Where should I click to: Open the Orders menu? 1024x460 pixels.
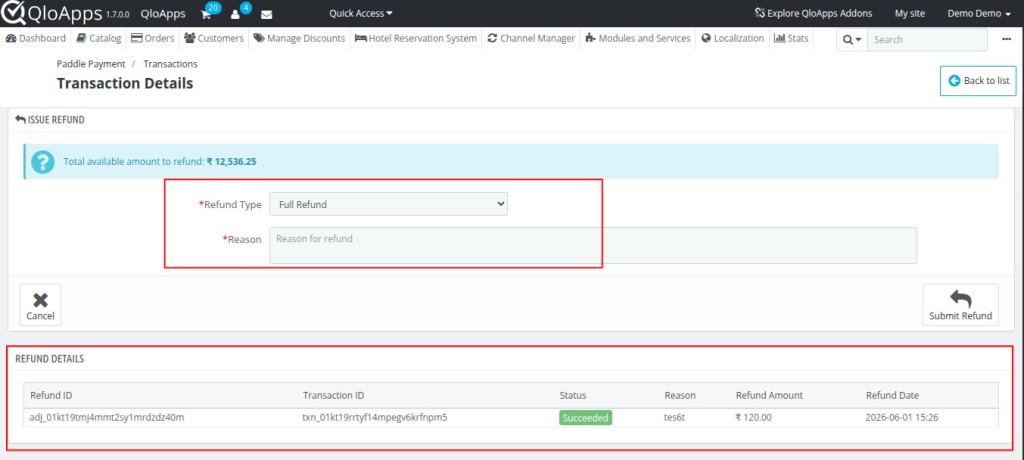tap(153, 39)
